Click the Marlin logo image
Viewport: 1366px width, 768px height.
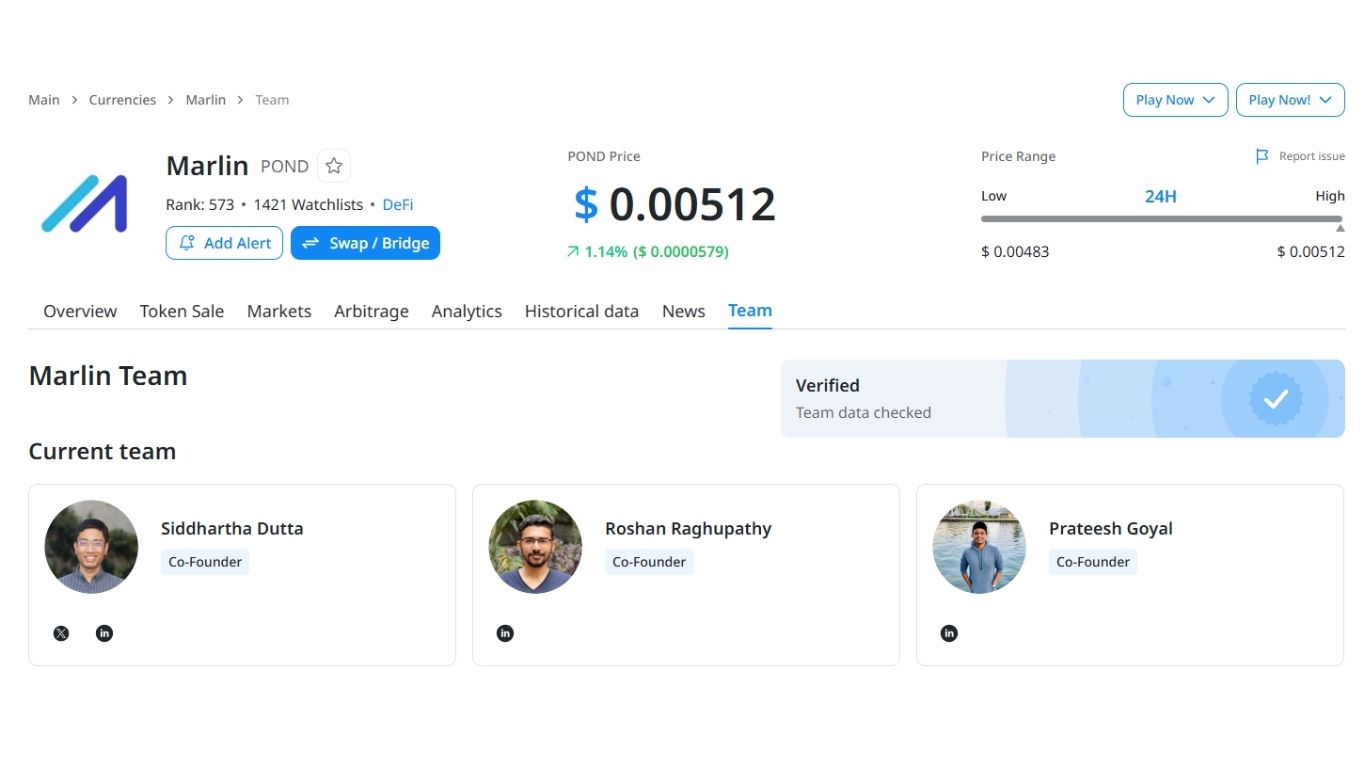click(84, 204)
